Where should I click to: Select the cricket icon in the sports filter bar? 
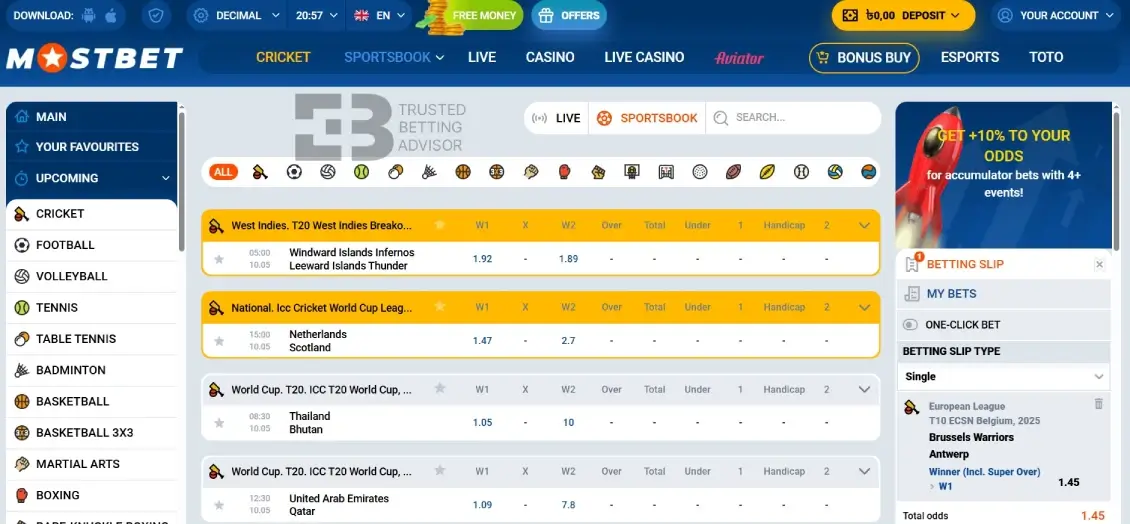tap(260, 172)
